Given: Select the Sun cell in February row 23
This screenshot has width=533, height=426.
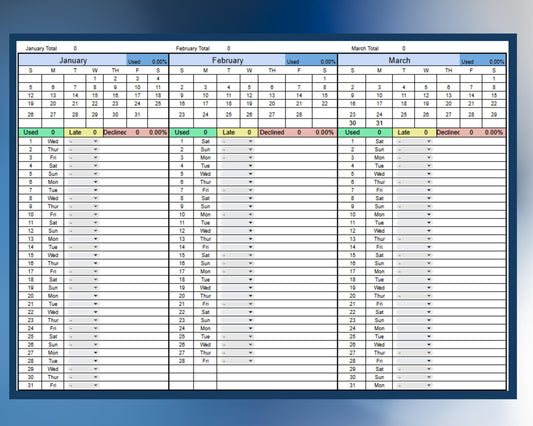Looking at the screenshot, I should pos(205,320).
